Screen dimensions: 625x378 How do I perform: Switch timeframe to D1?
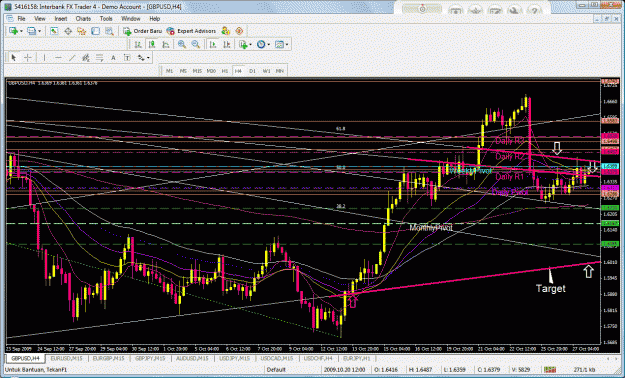click(252, 71)
